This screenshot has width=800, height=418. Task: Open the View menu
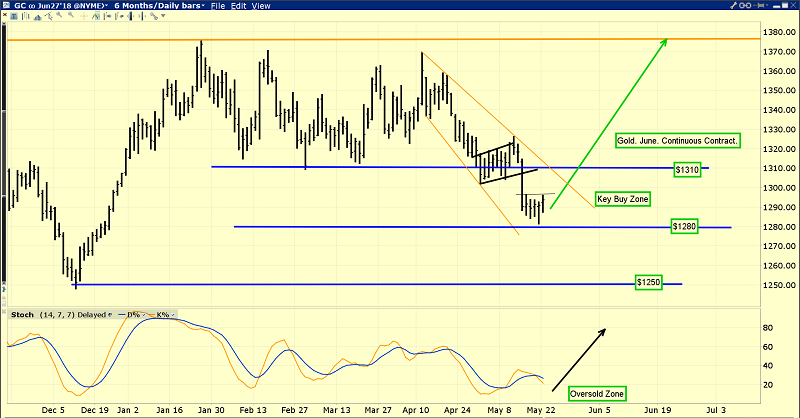[x=261, y=6]
